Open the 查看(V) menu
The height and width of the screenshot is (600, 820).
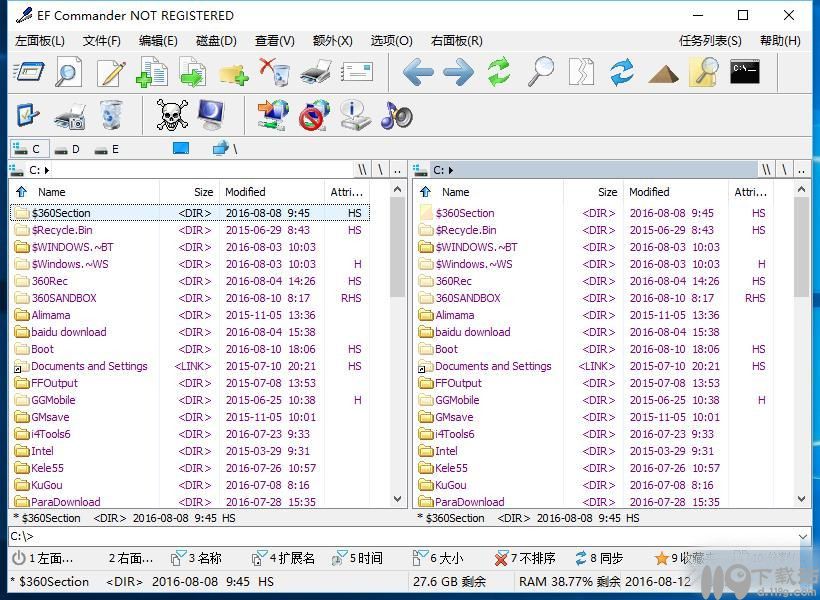(275, 41)
